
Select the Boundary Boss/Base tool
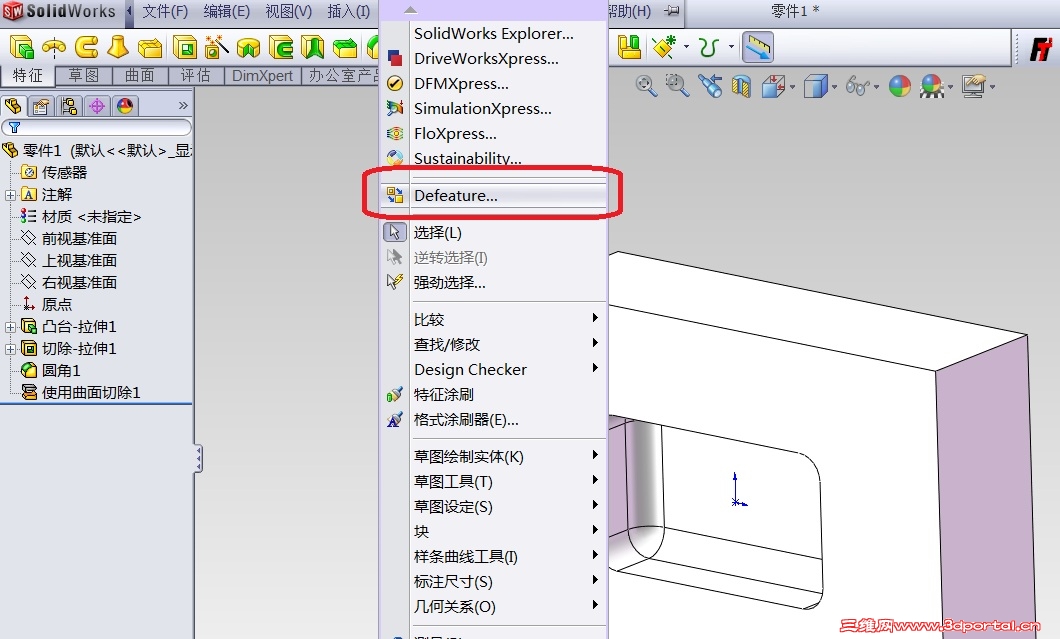(x=149, y=48)
